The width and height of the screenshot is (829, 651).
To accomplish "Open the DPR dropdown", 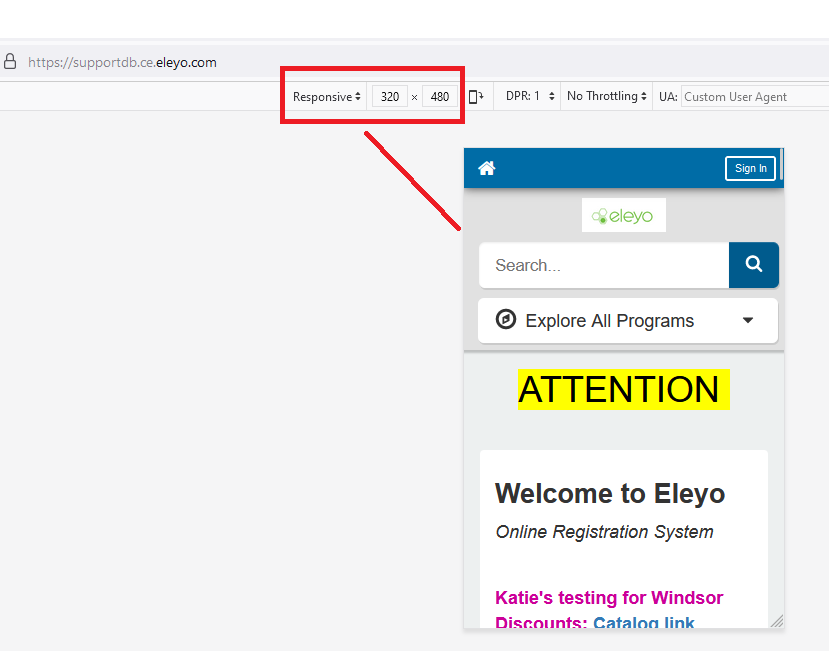I will point(529,96).
